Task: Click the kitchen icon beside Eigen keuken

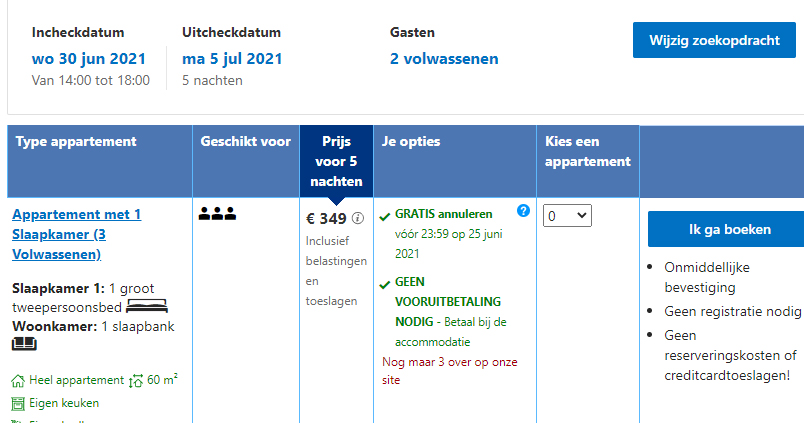Action: tap(18, 403)
